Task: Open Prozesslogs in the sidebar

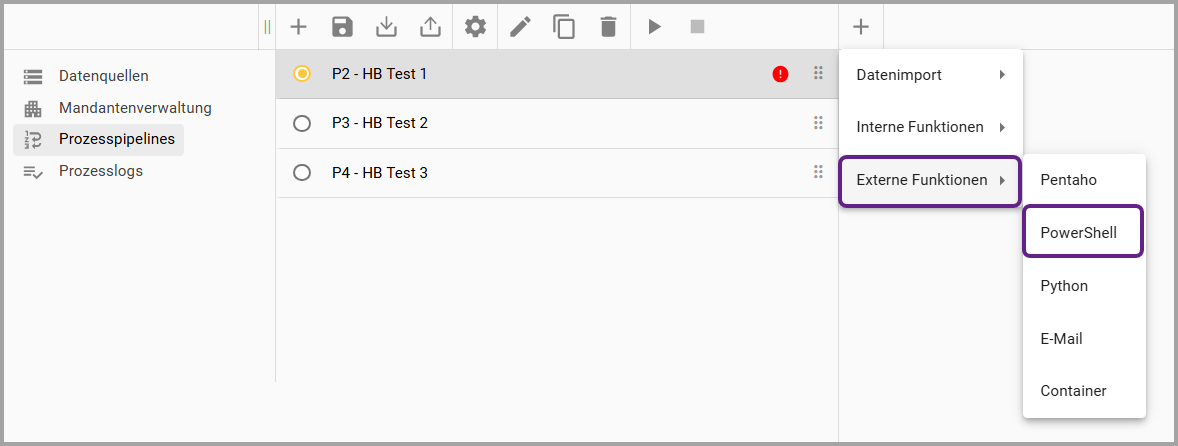Action: 100,171
